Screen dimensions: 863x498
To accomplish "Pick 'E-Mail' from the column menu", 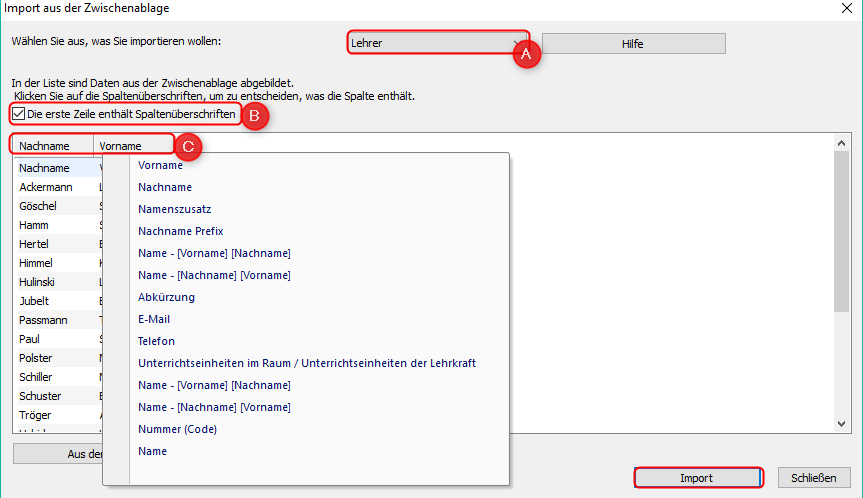I will [154, 319].
